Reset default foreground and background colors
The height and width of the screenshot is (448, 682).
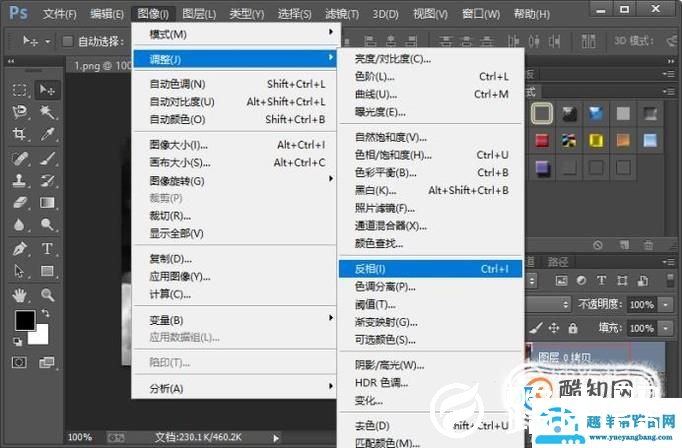(x=17, y=342)
